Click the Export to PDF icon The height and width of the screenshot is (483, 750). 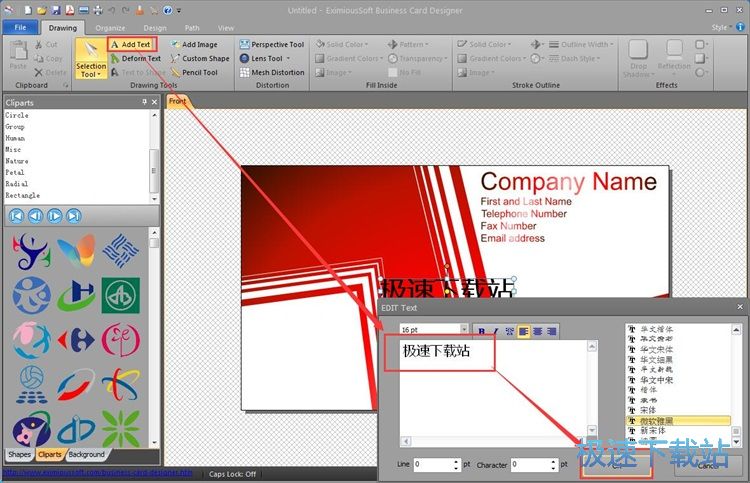click(70, 10)
